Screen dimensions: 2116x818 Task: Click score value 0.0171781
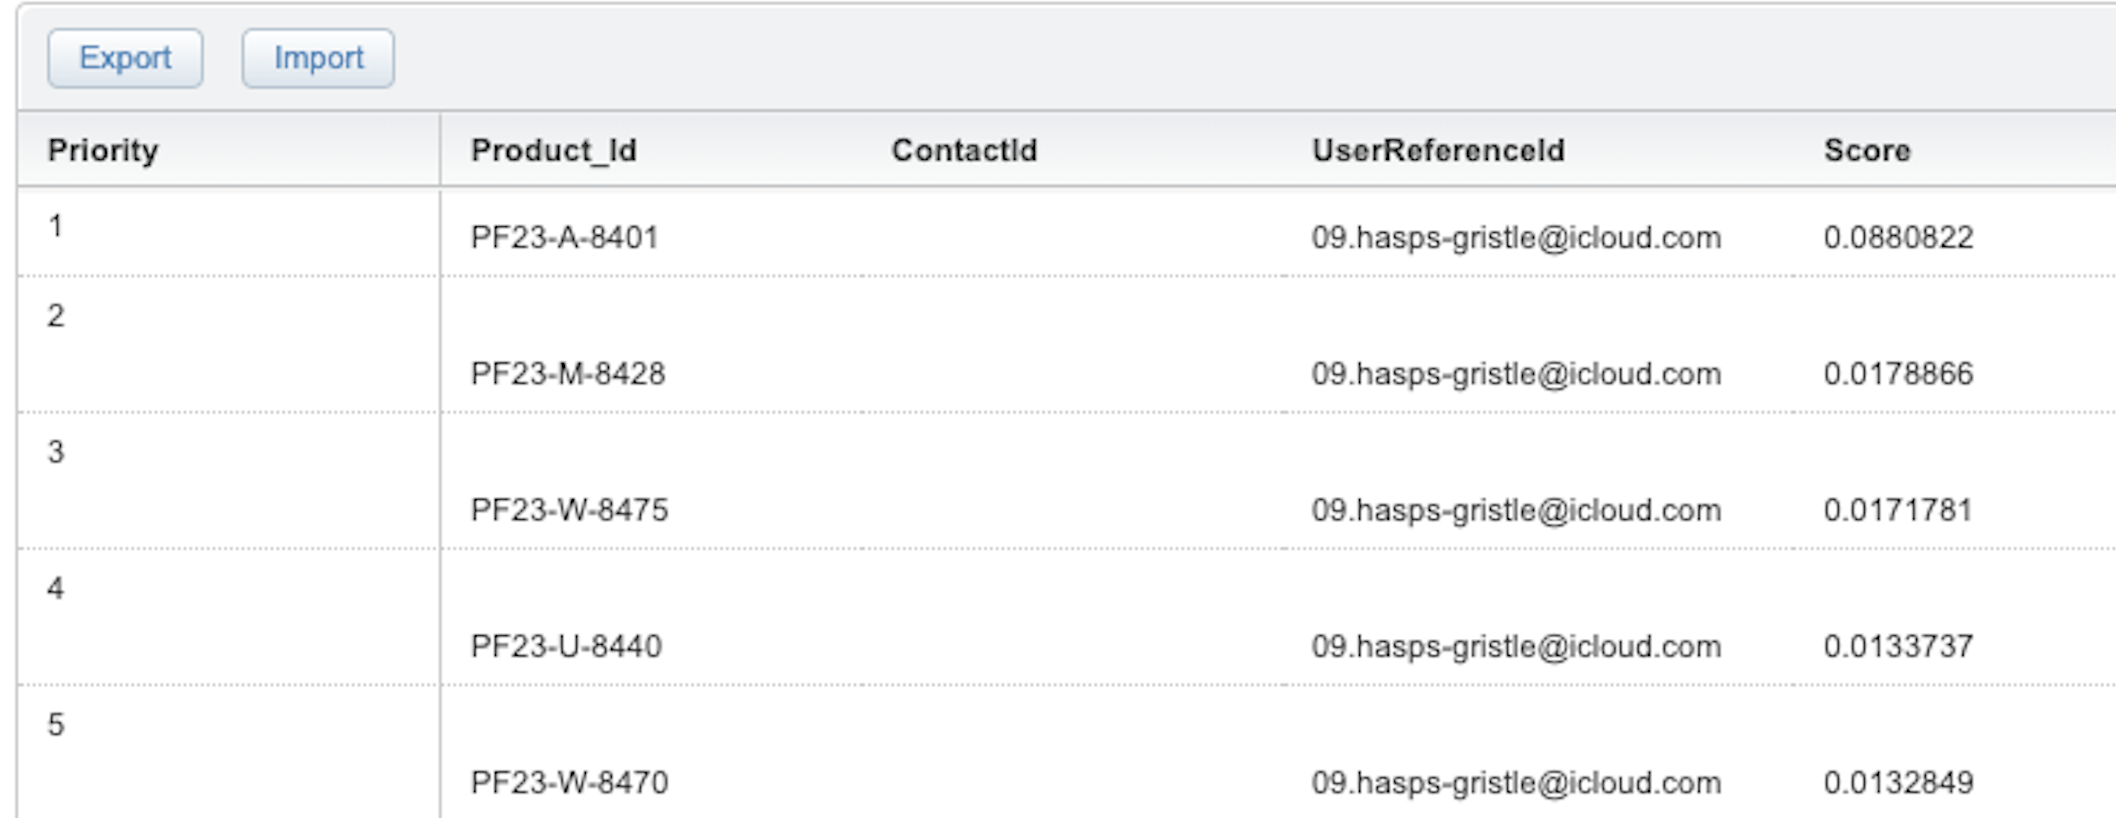pos(1897,510)
